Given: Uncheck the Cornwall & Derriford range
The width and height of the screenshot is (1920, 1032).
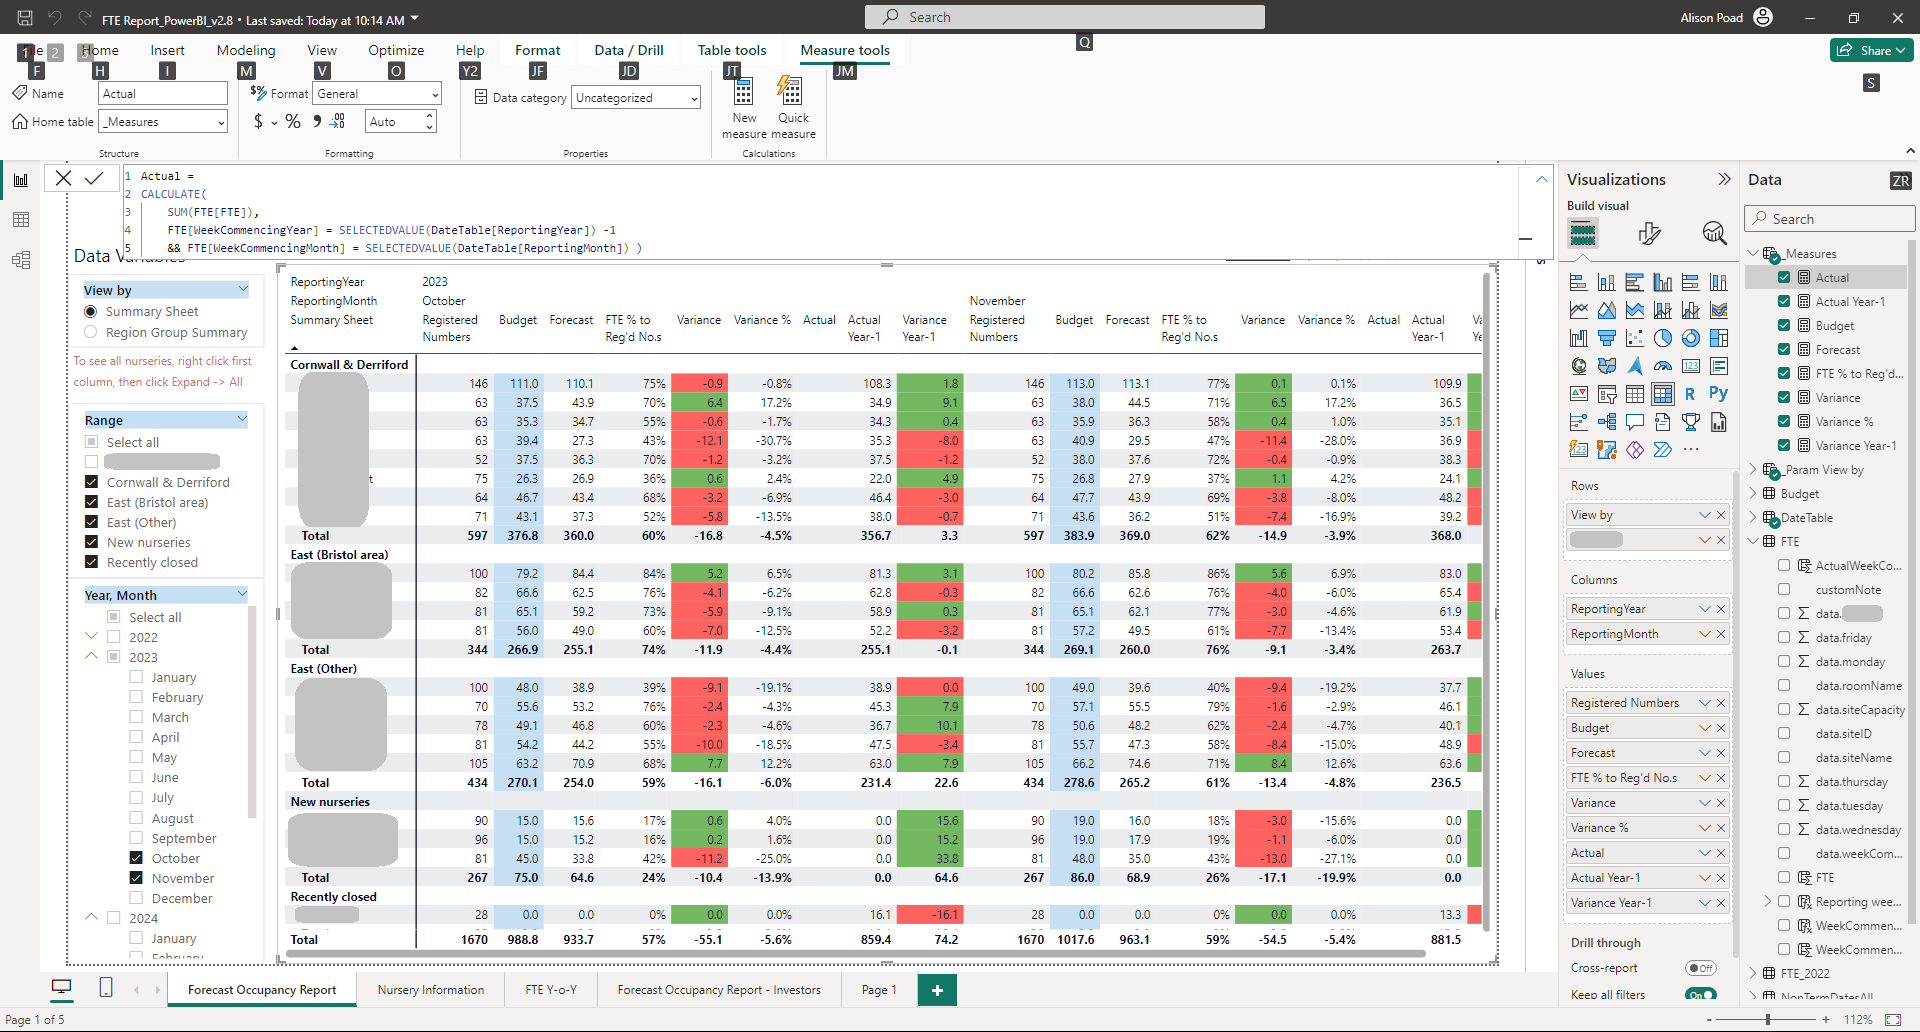Looking at the screenshot, I should [x=92, y=482].
